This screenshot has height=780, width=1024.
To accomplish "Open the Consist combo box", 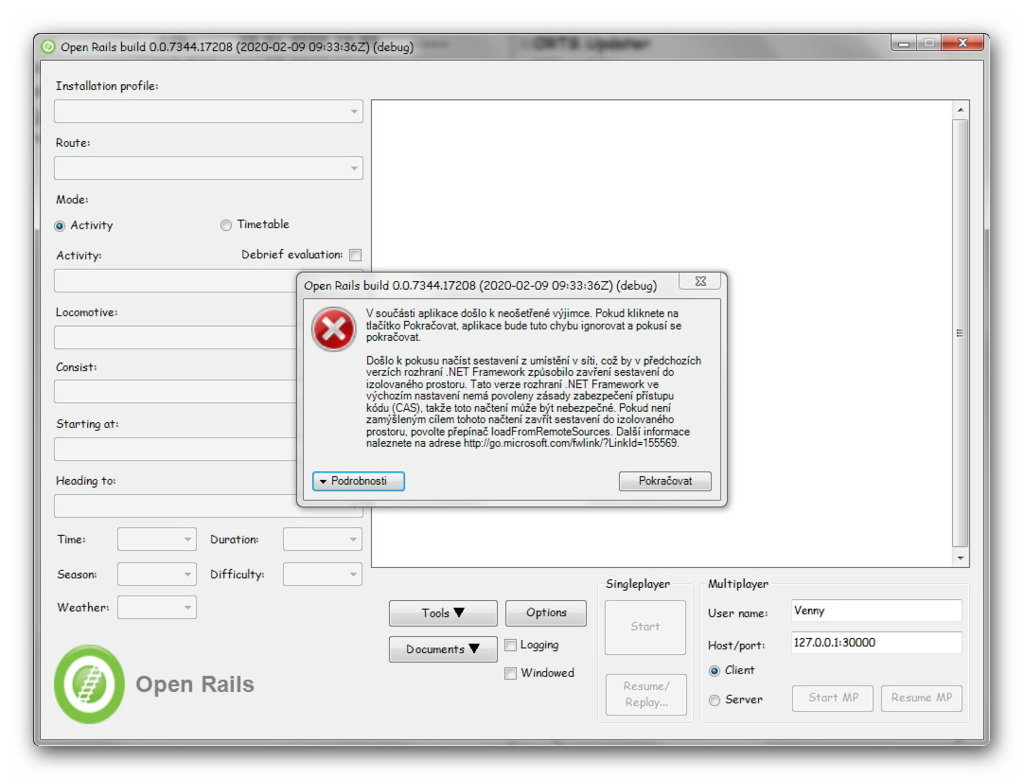I will [175, 392].
